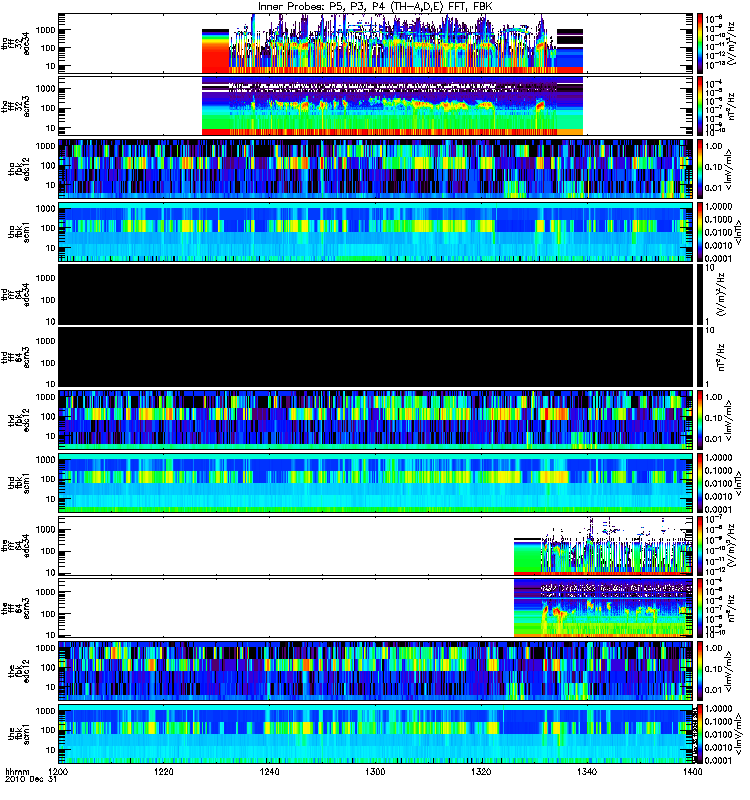This screenshot has height=800, width=750.
Task: Click the color bar beside tha fbk scm1 panel
Action: point(700,232)
